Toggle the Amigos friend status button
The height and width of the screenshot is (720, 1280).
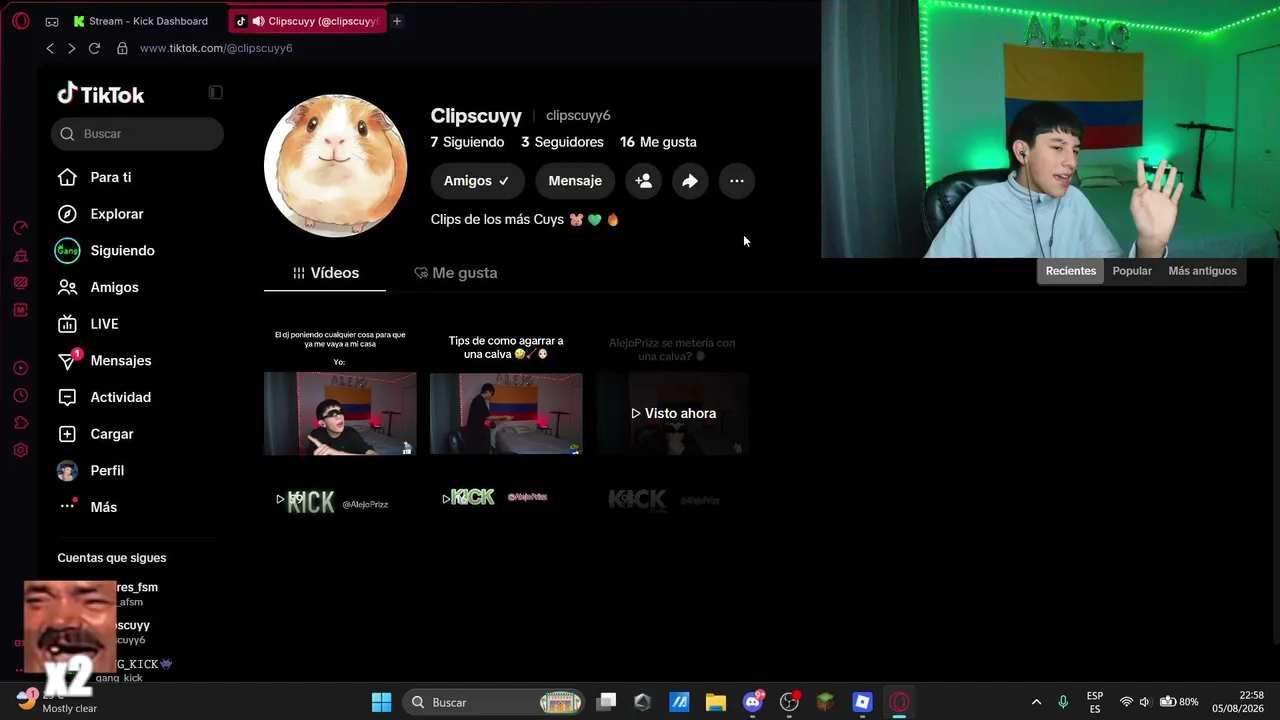pyautogui.click(x=476, y=181)
